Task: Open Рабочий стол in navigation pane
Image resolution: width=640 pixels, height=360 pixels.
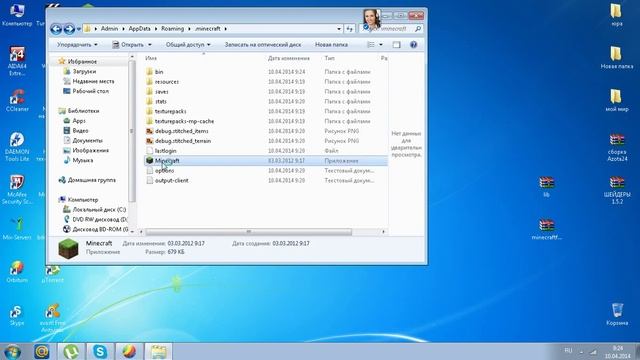Action: point(90,91)
